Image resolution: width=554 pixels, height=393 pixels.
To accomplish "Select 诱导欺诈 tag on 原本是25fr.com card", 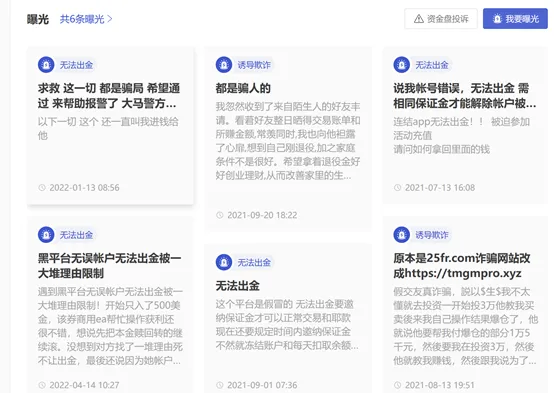I will [431, 235].
